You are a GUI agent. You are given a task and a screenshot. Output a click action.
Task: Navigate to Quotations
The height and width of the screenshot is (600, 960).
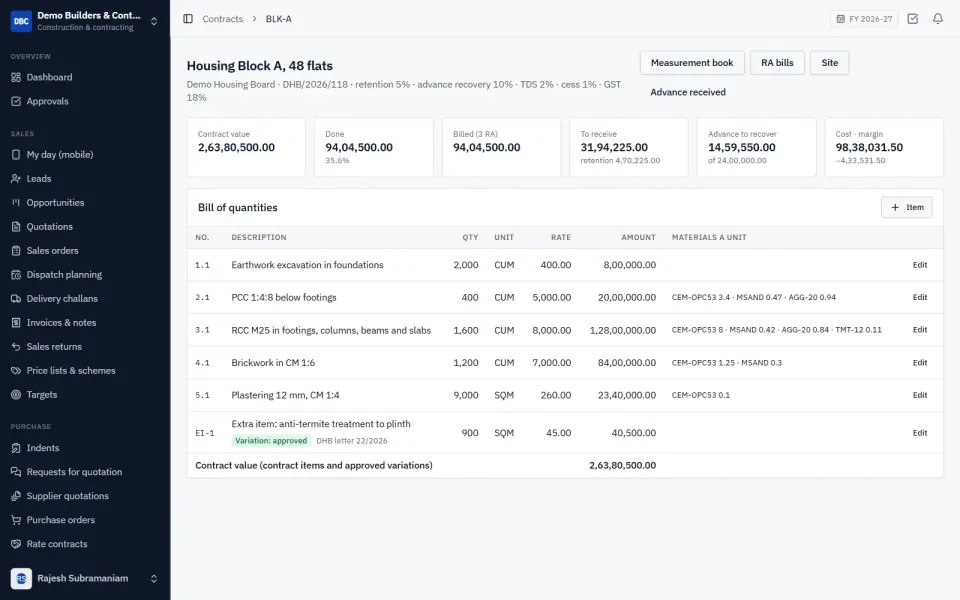pos(85,227)
